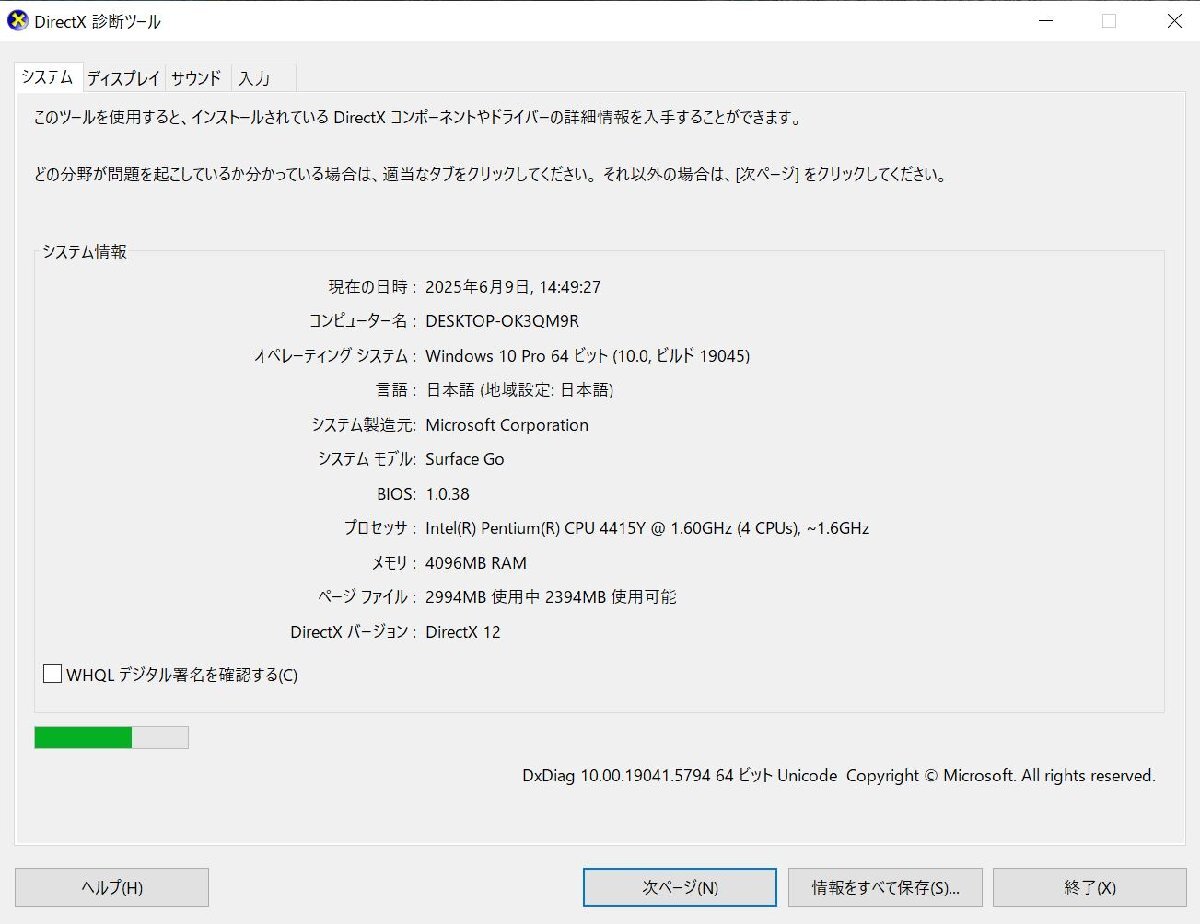Image resolution: width=1200 pixels, height=924 pixels.
Task: Click the 言語 label
Action: [x=396, y=390]
